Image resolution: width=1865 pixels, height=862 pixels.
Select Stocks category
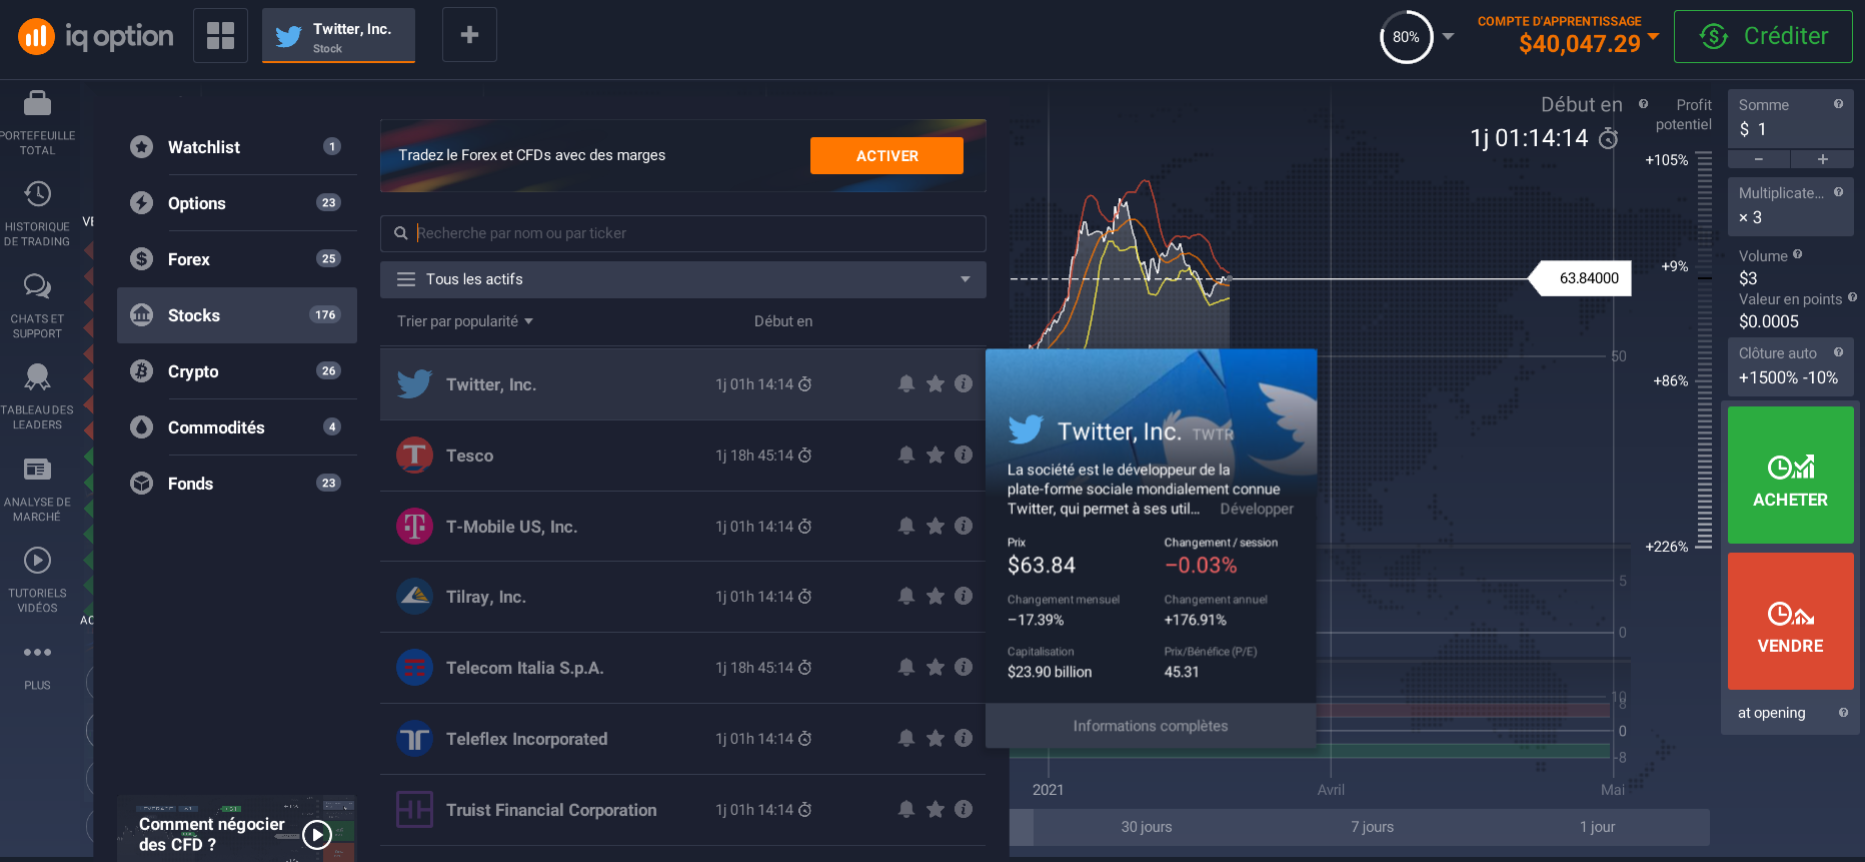[x=237, y=315]
